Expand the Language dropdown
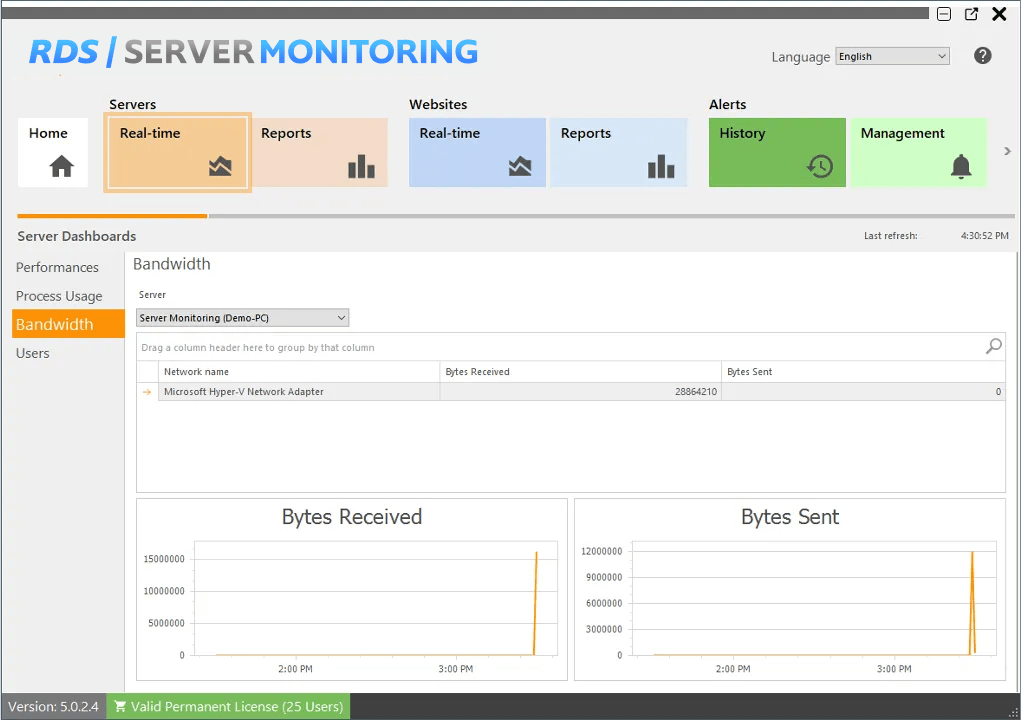The height and width of the screenshot is (720, 1021). [892, 57]
